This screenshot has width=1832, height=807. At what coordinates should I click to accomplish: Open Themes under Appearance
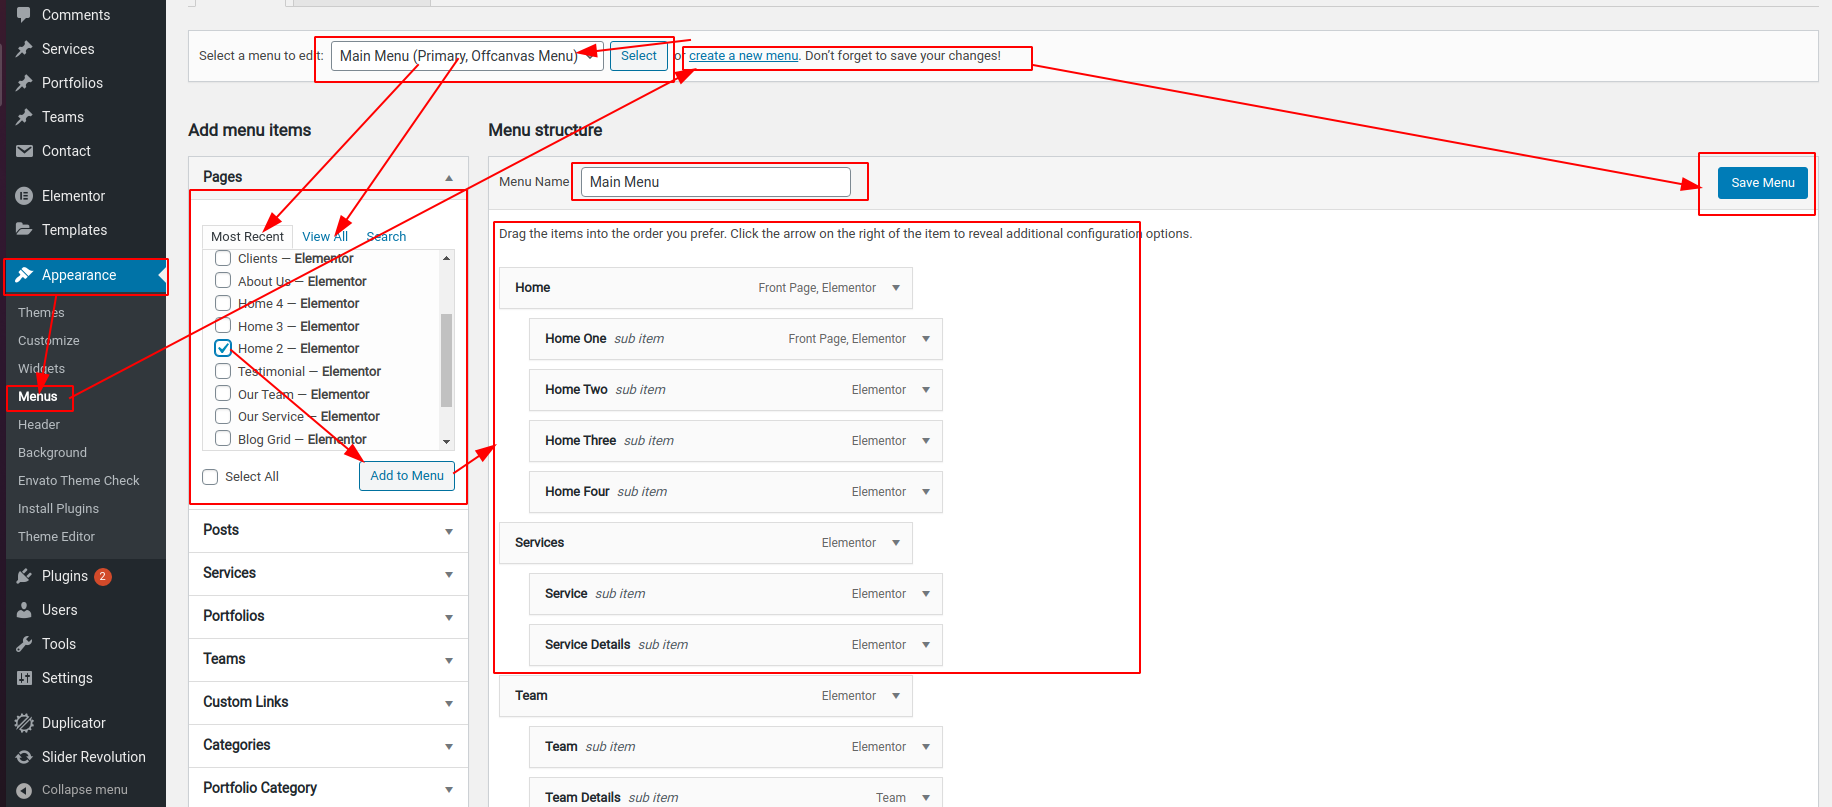click(x=41, y=313)
